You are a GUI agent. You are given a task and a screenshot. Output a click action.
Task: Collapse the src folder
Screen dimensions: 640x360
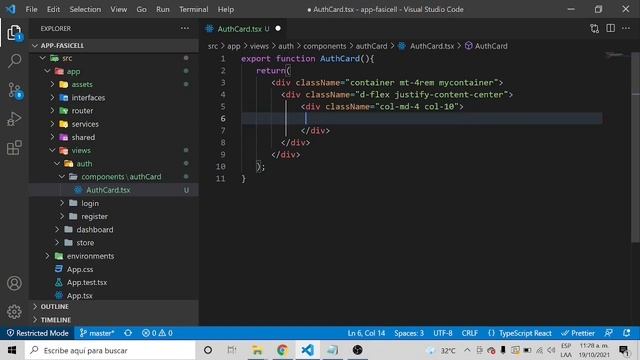click(x=43, y=58)
